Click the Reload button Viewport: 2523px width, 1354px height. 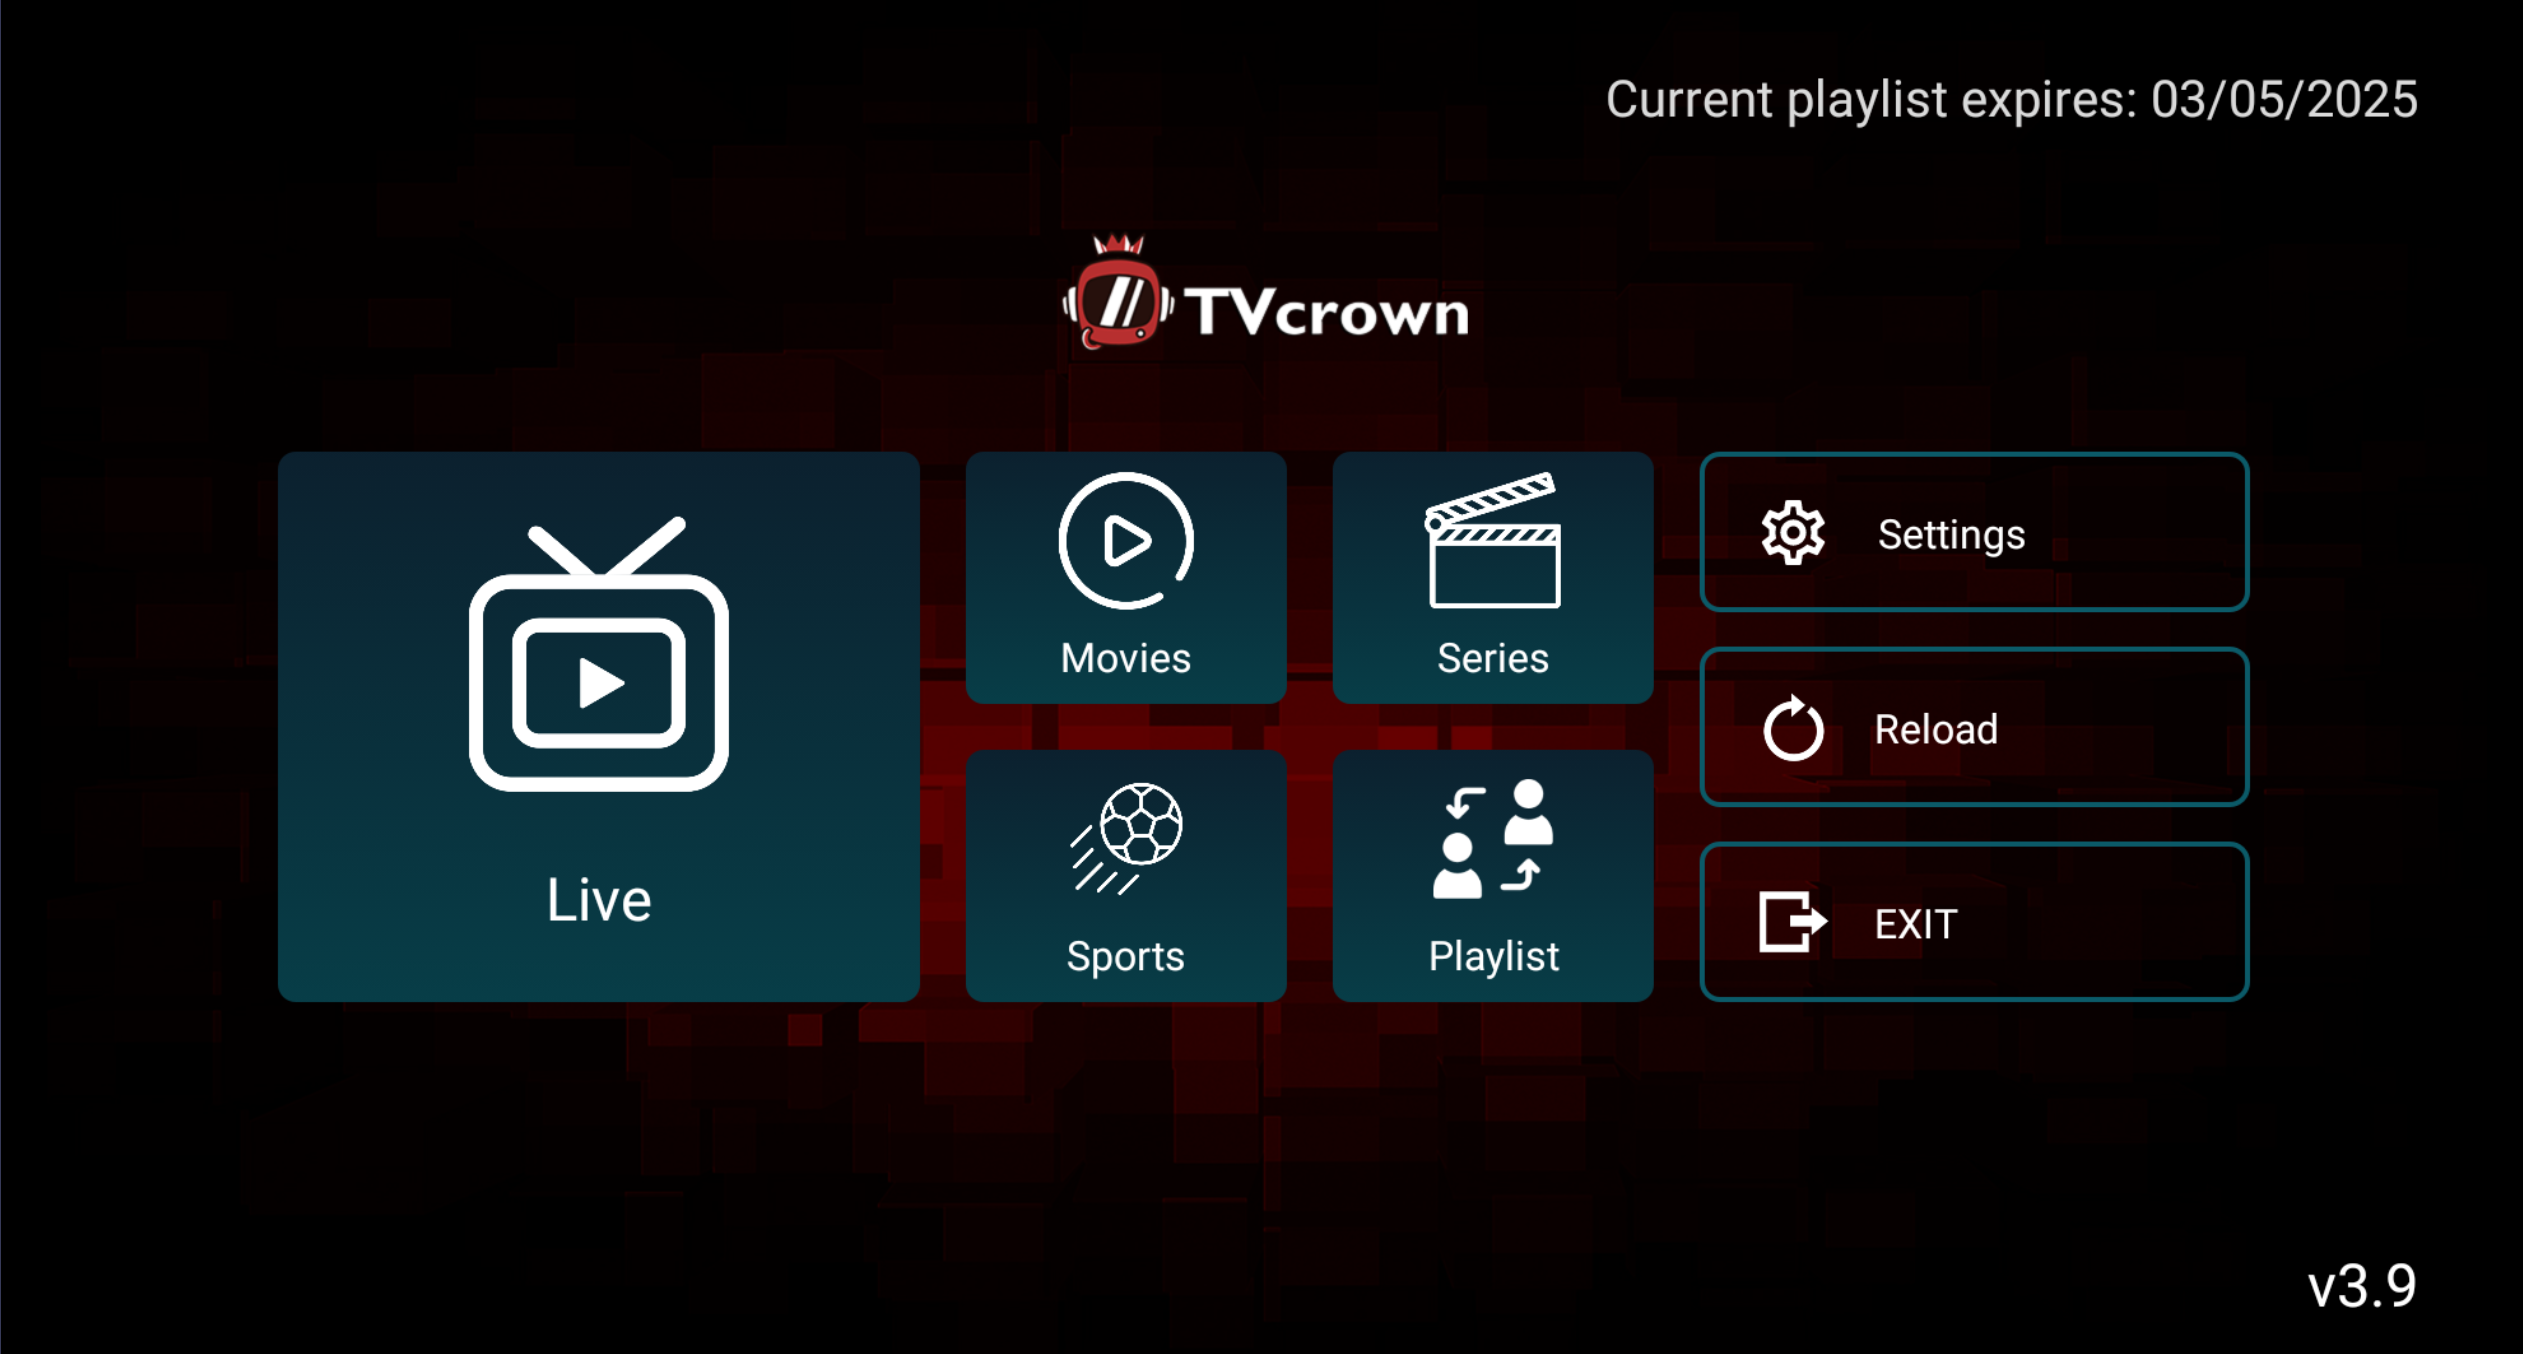tap(1974, 727)
